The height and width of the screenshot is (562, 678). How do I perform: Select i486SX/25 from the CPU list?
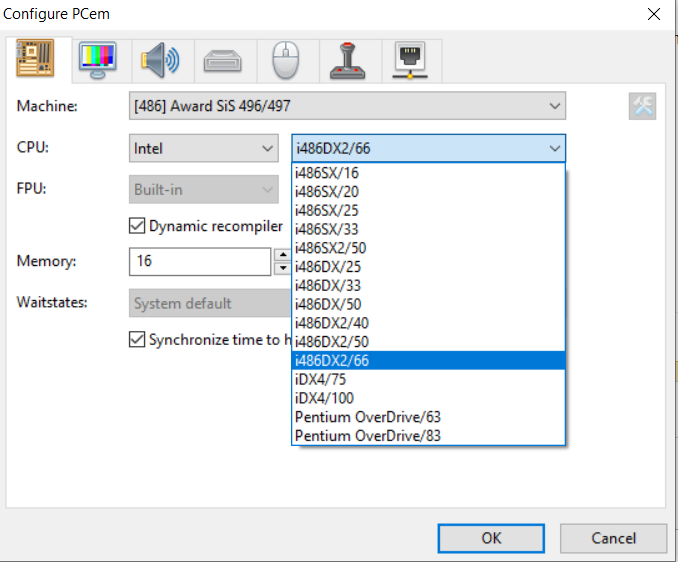point(429,211)
